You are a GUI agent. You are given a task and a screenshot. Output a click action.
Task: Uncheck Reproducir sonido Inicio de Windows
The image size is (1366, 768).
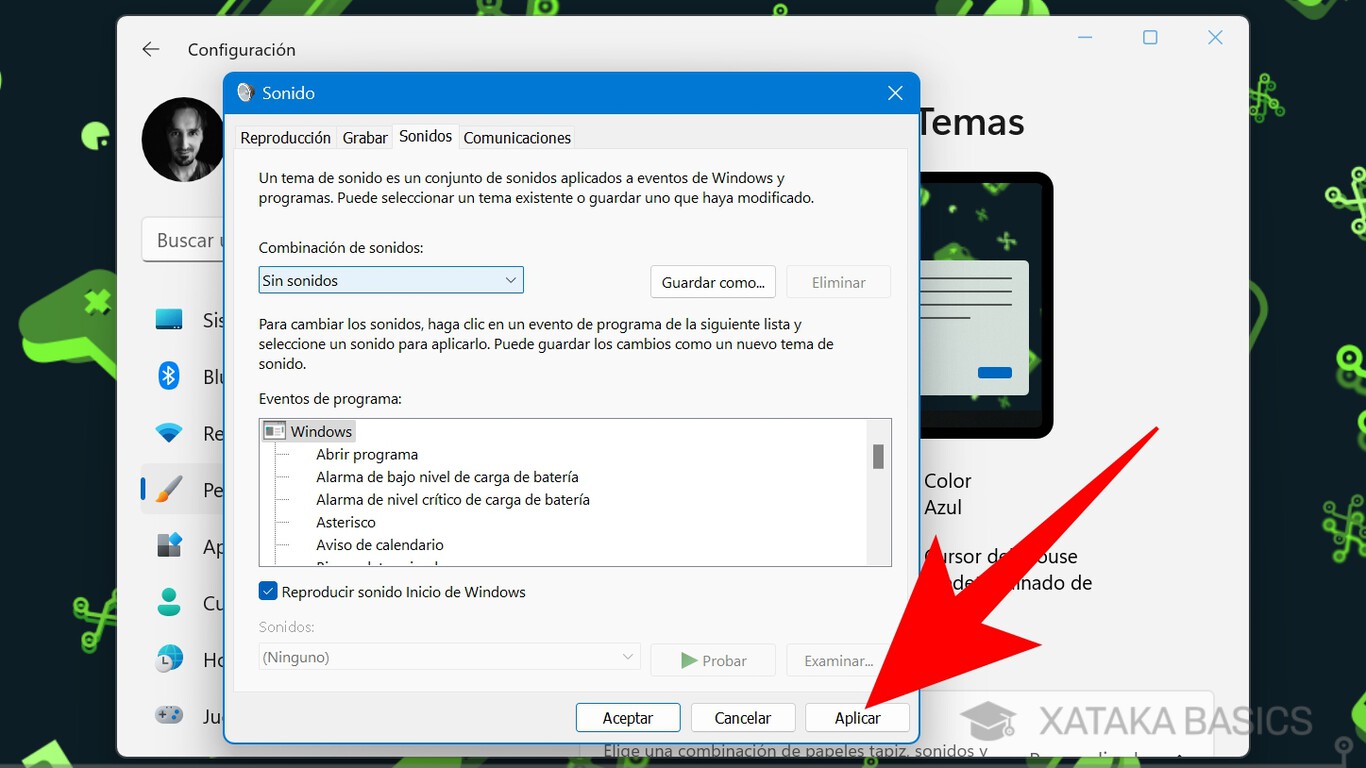click(x=268, y=591)
